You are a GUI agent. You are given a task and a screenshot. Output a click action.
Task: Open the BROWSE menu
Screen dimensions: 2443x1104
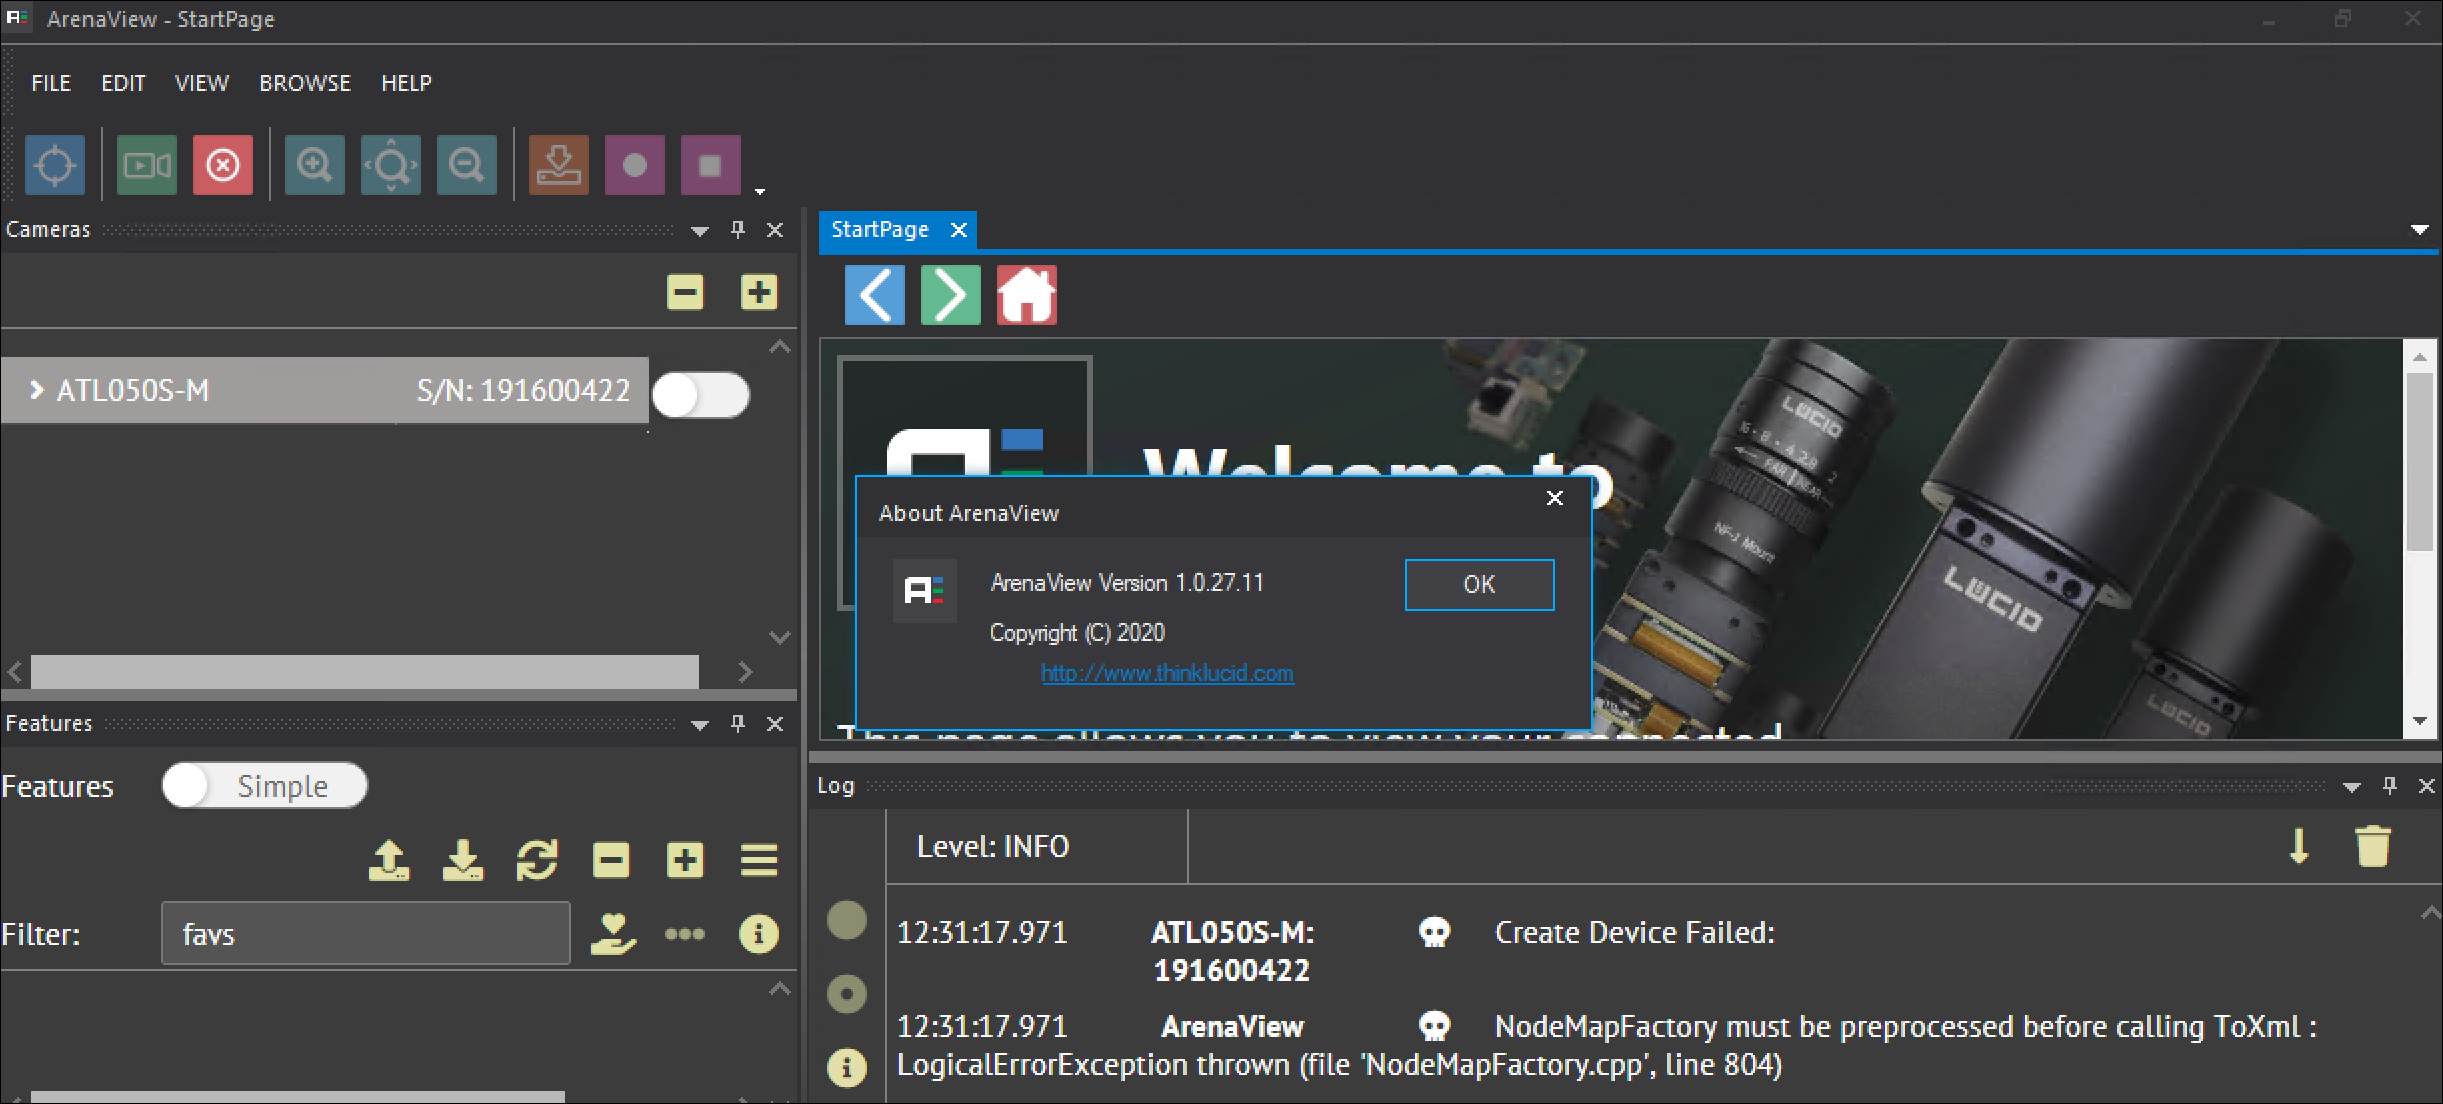point(304,83)
